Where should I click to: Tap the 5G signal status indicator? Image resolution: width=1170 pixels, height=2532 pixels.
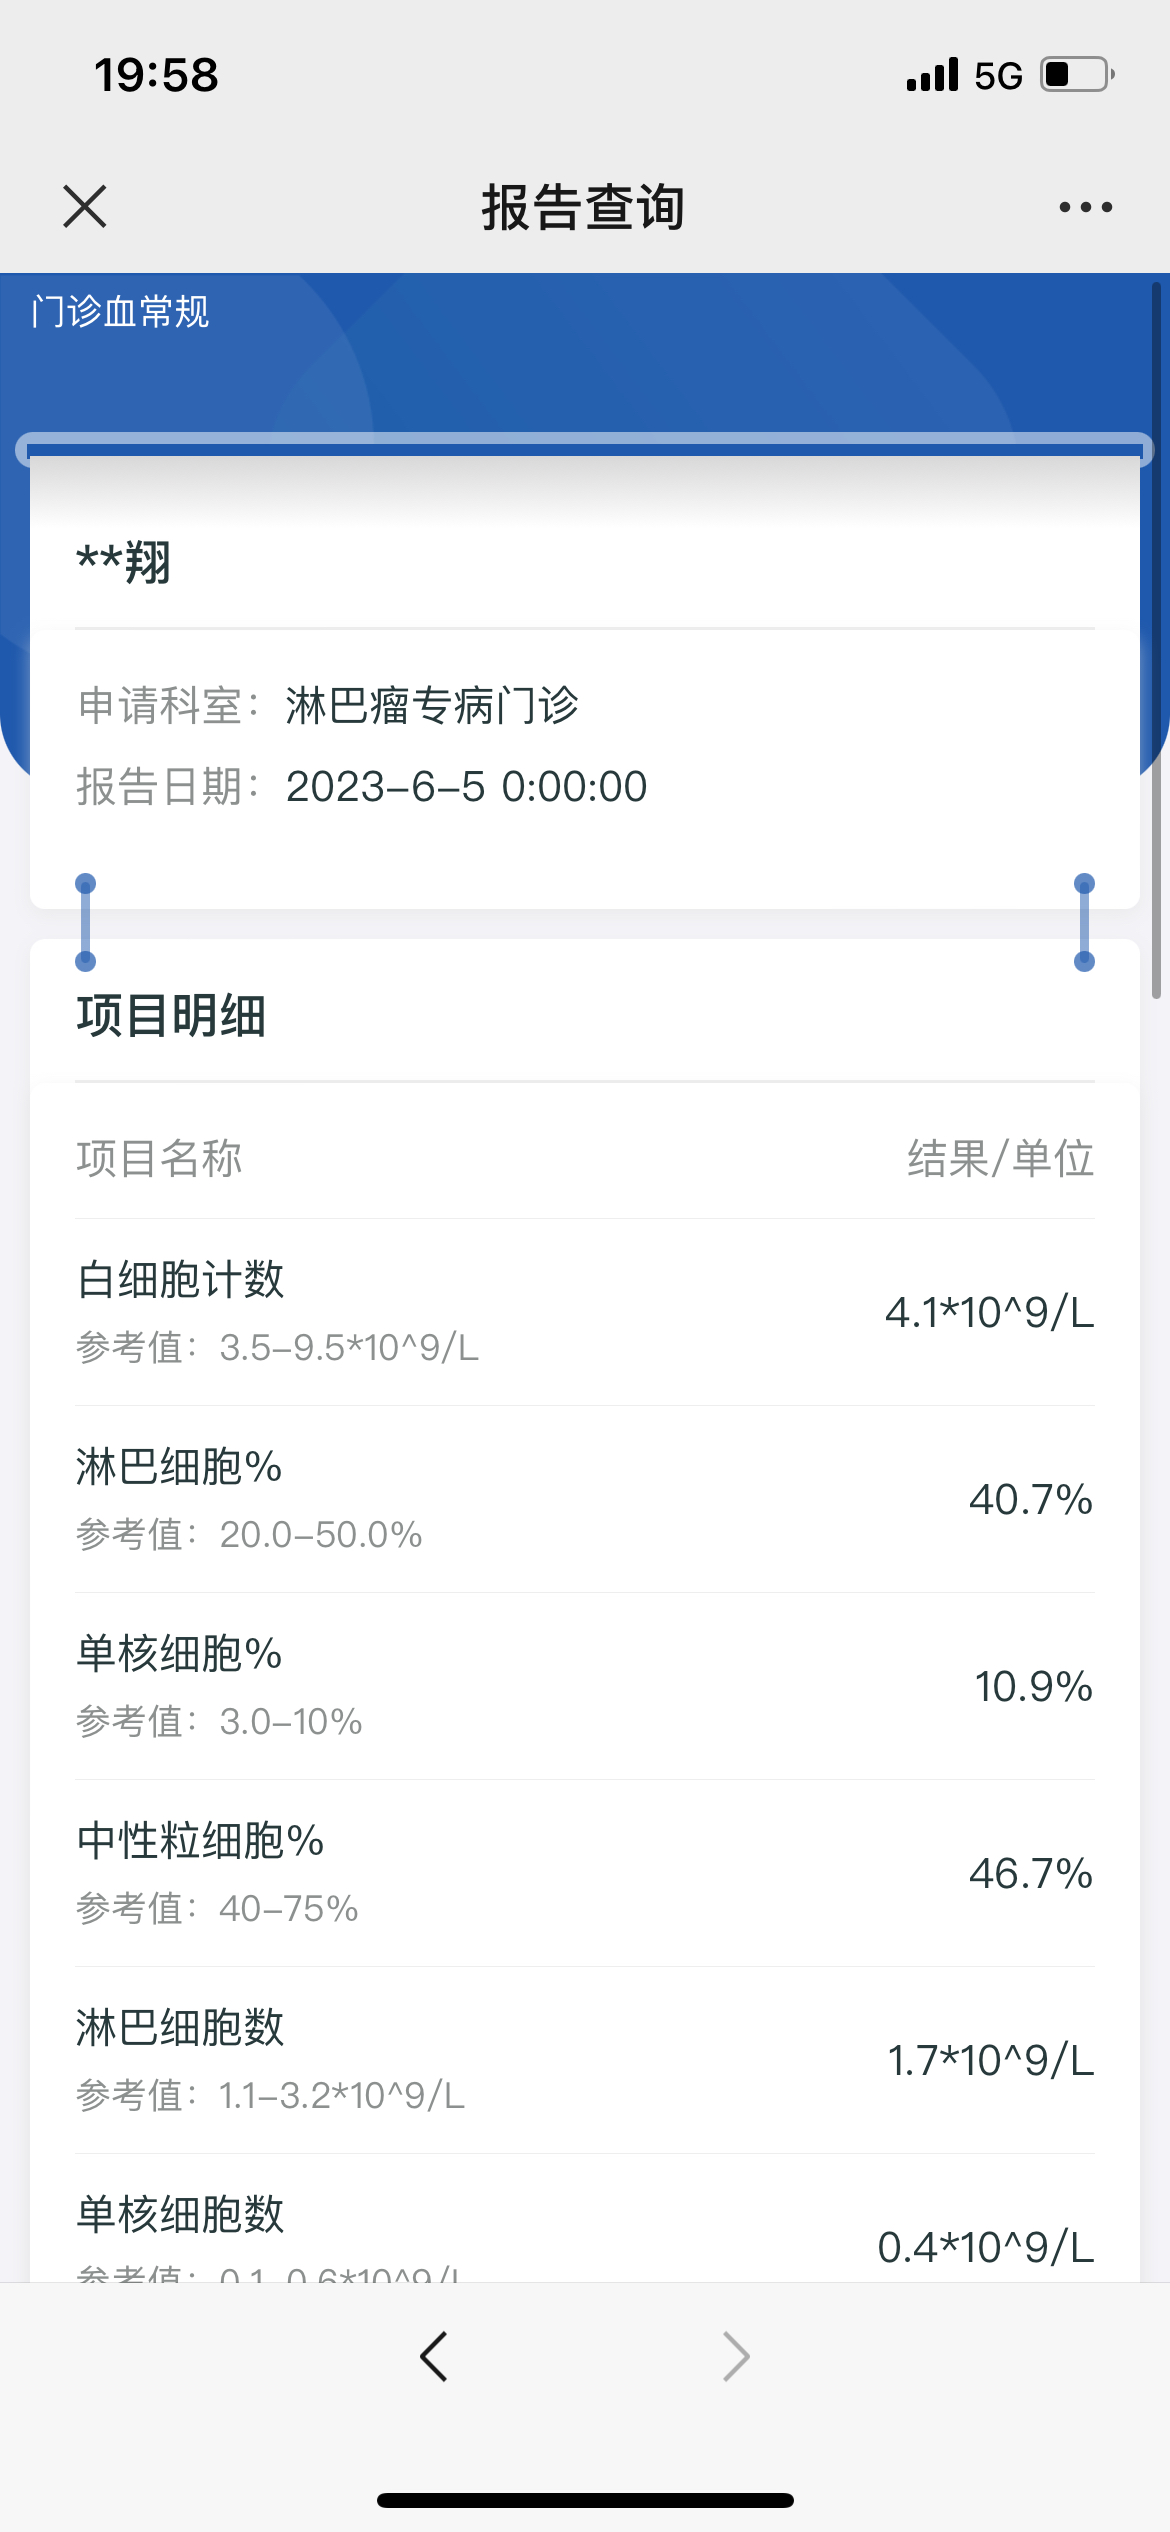[998, 76]
